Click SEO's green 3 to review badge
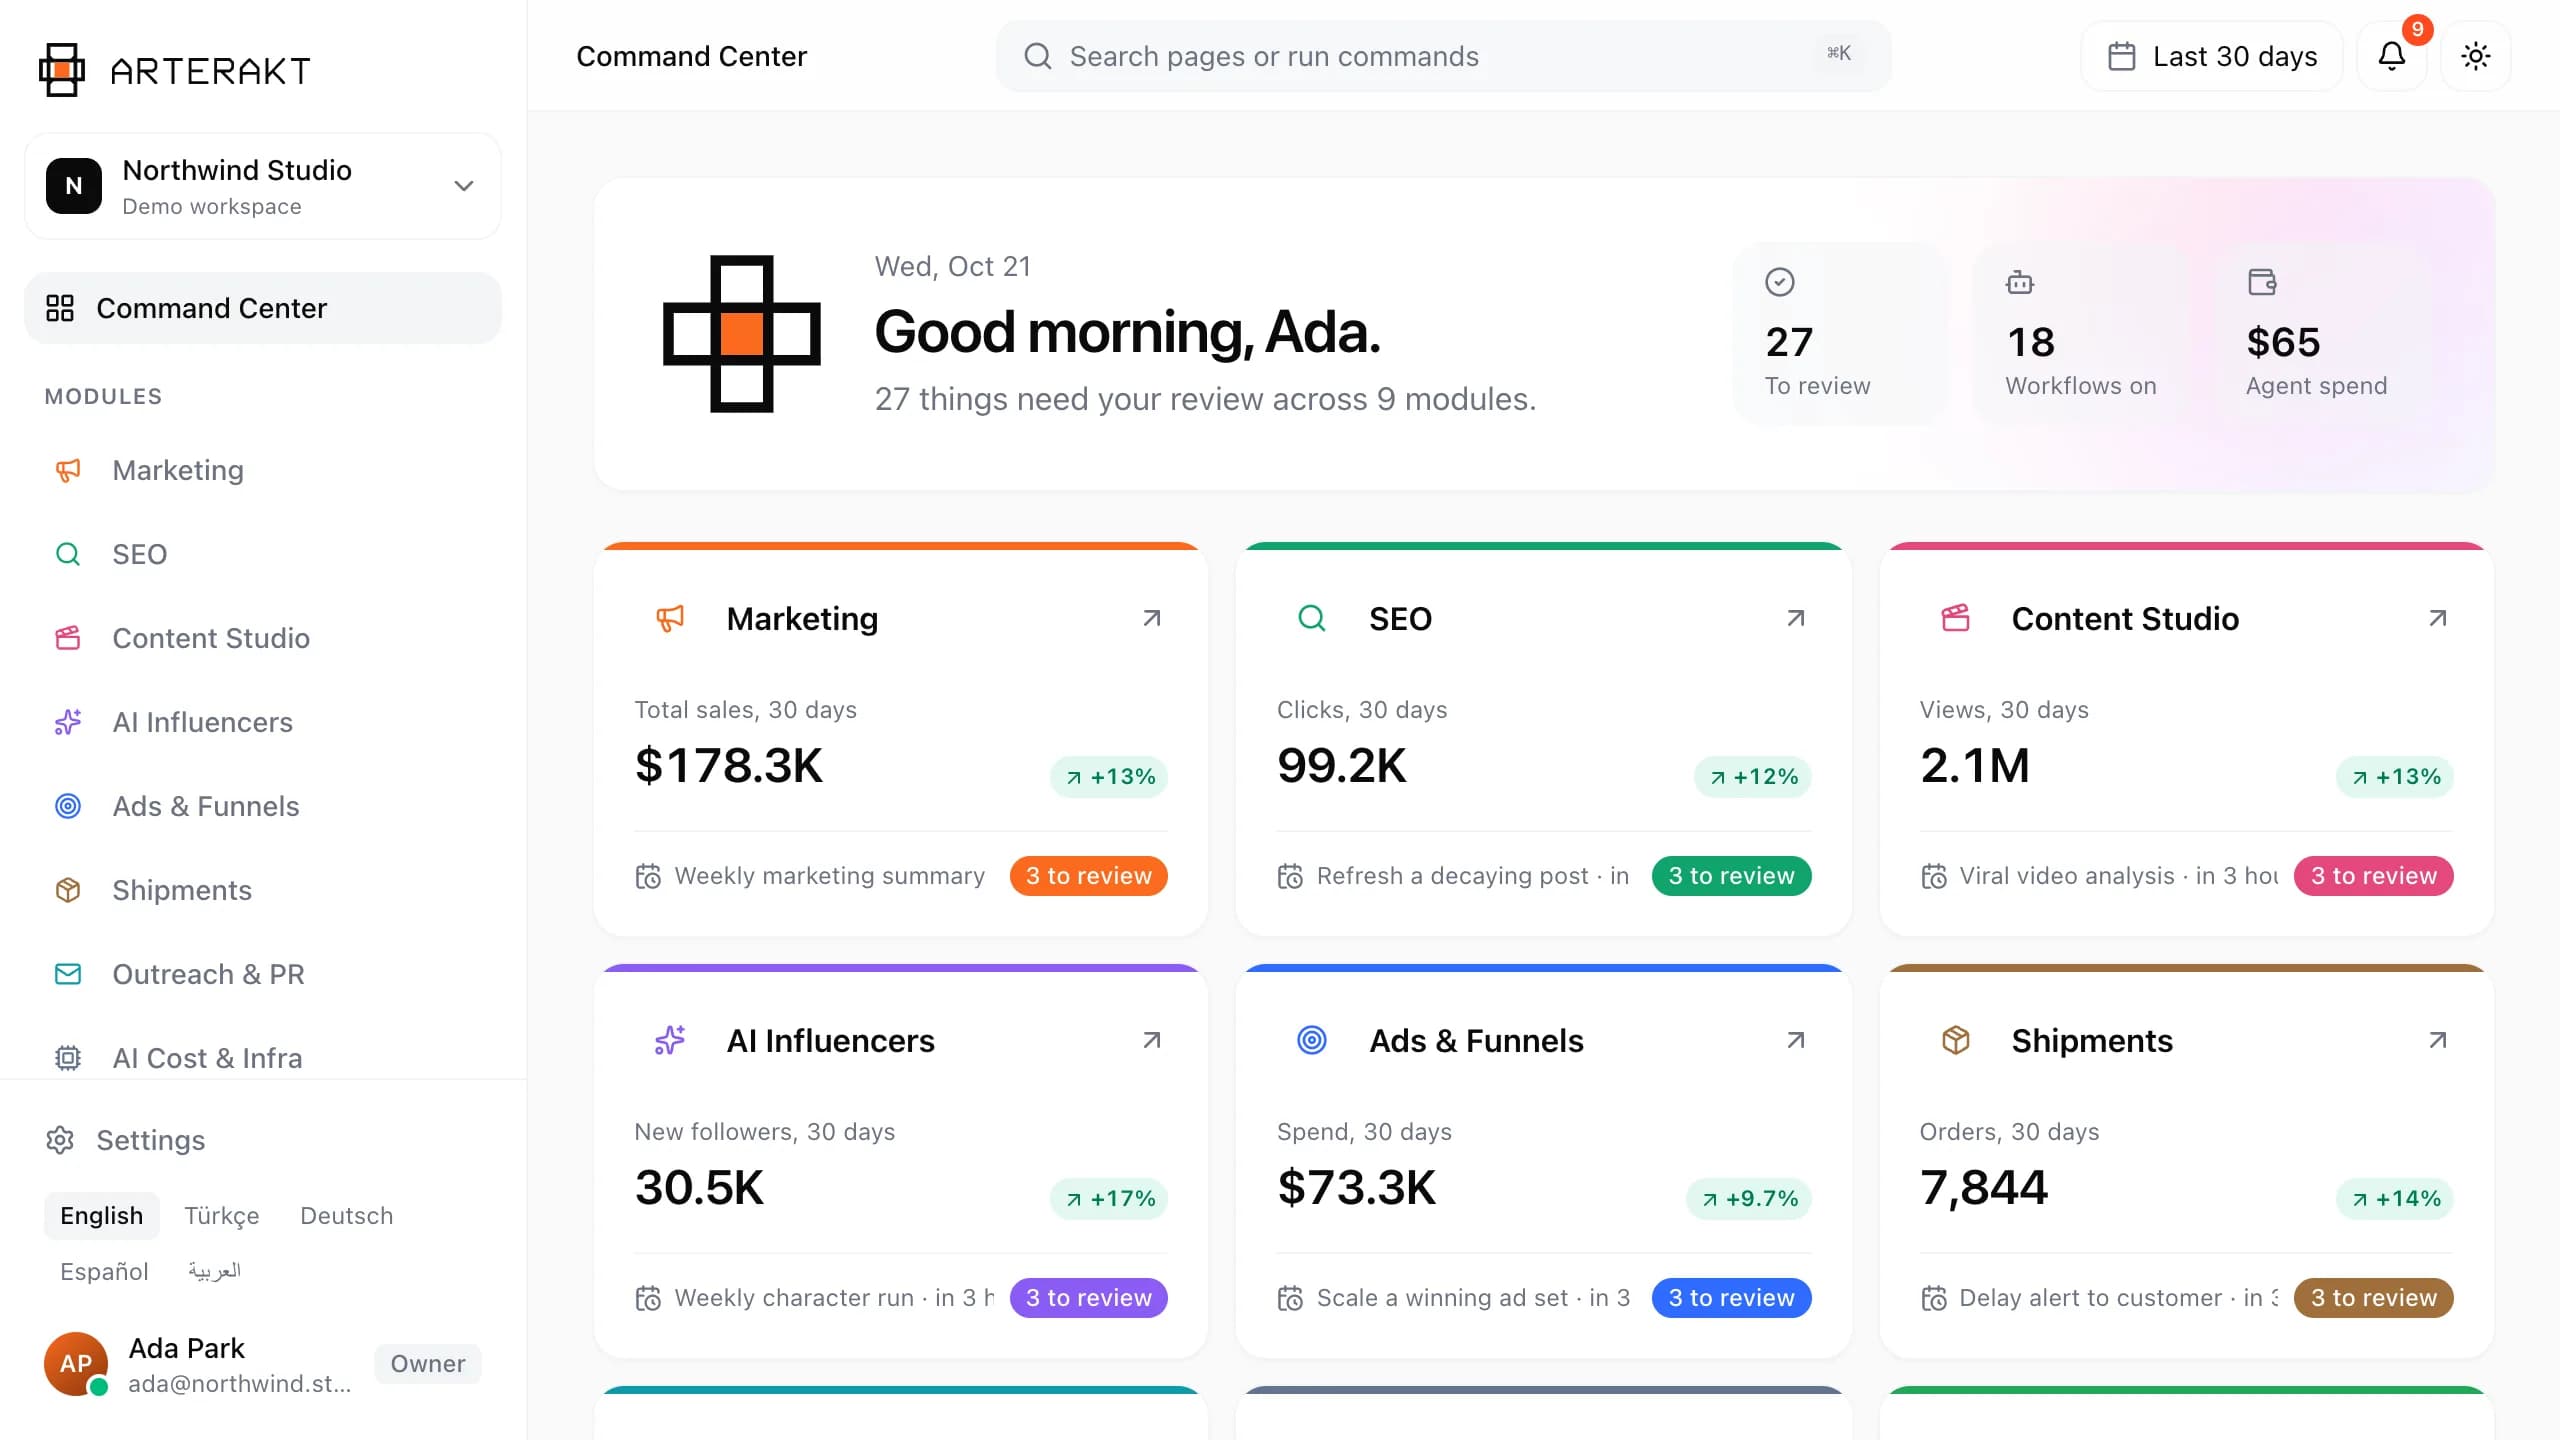 click(x=1732, y=876)
